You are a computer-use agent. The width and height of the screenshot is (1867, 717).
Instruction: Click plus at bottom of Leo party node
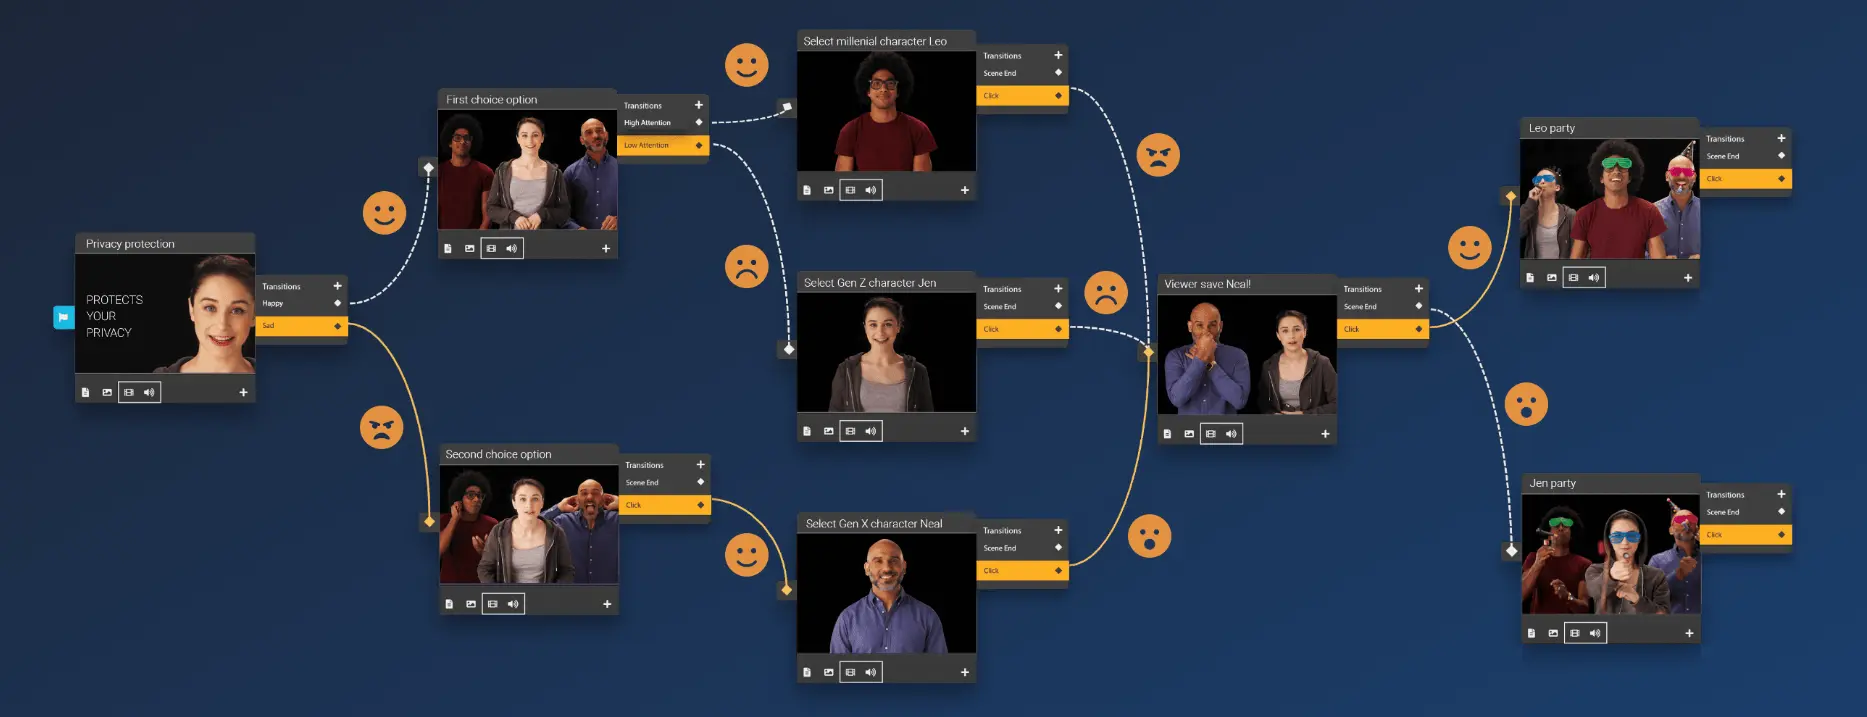[x=1688, y=278]
